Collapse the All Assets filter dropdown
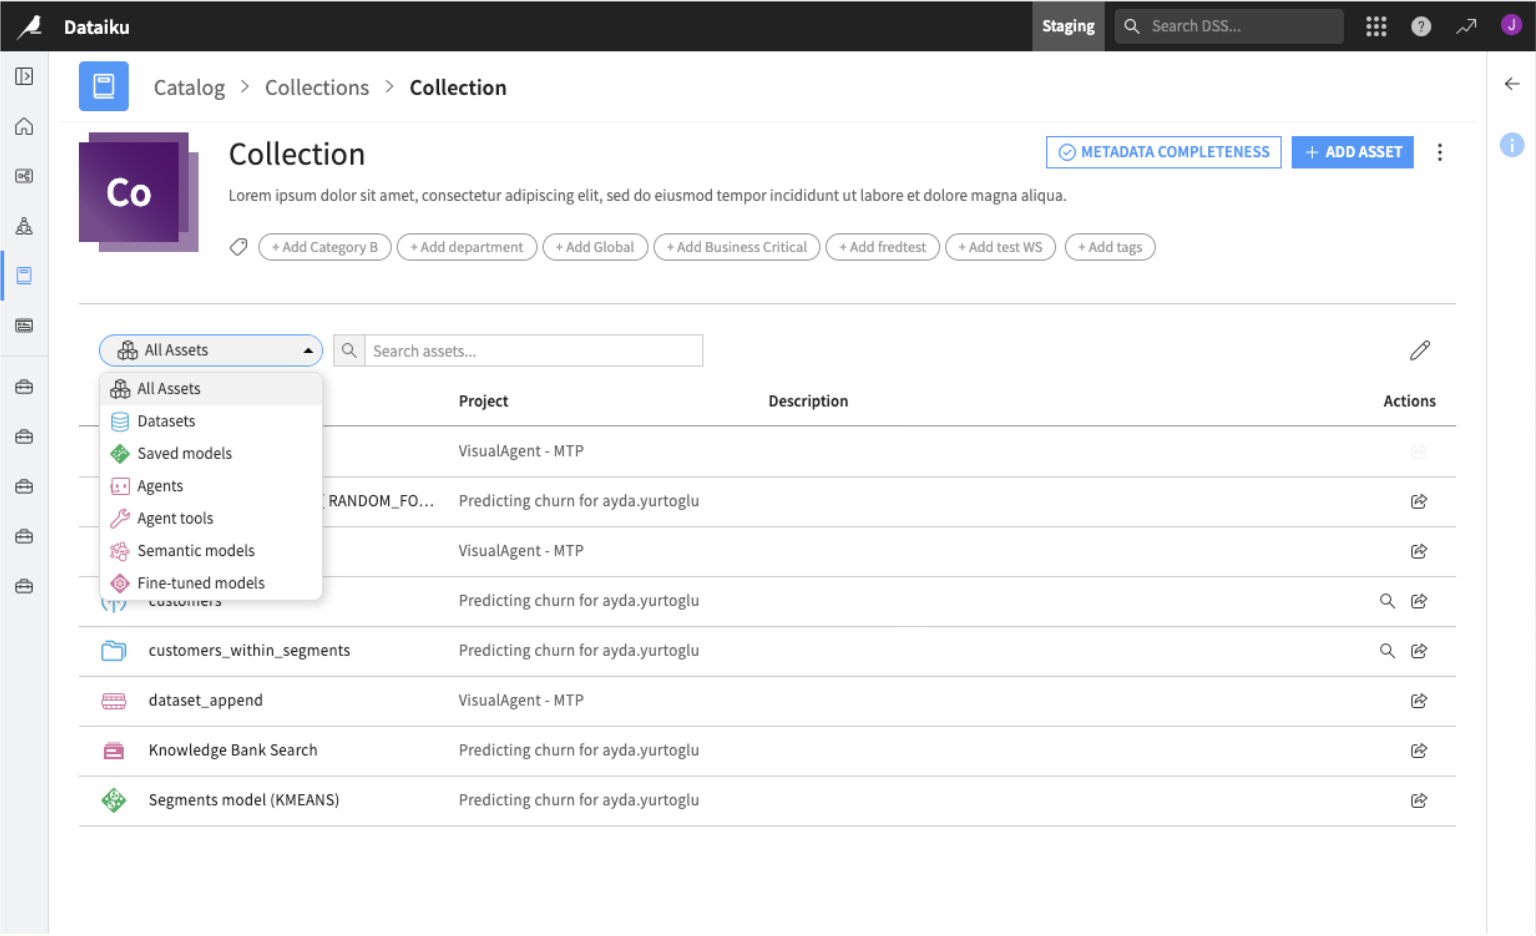 (211, 350)
